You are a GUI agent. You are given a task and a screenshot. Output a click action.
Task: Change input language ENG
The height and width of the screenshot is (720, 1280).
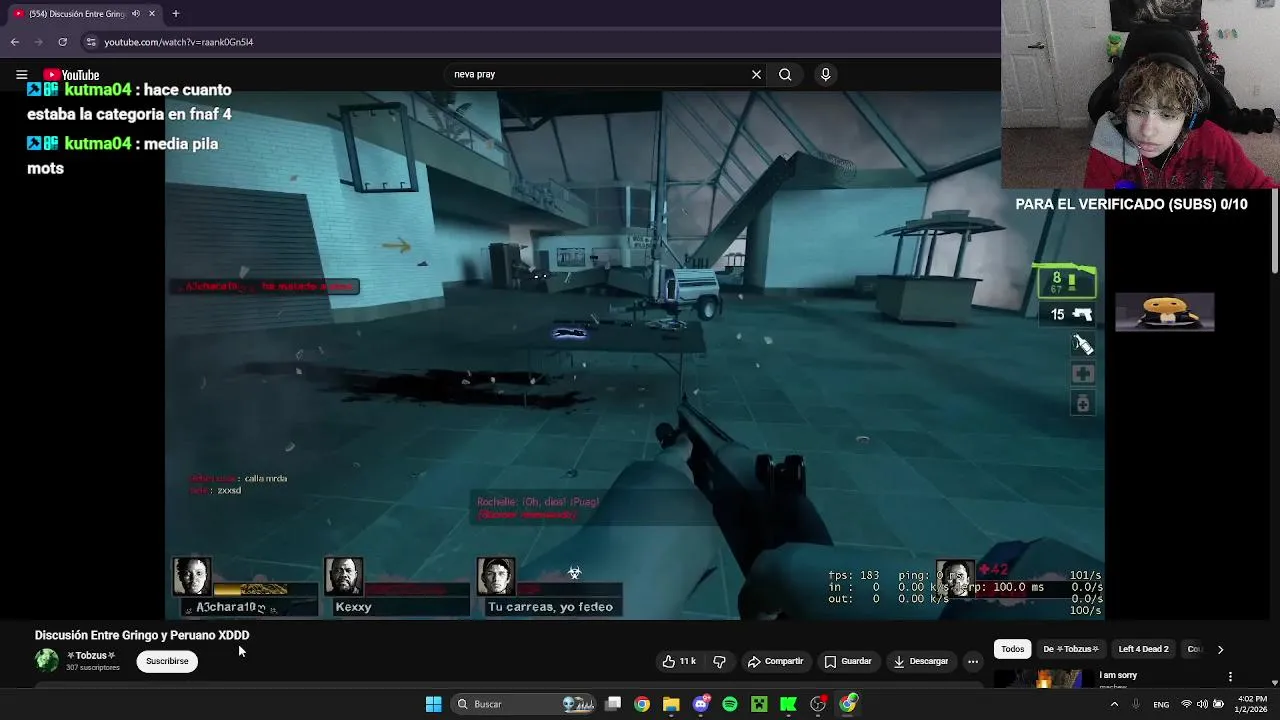coord(1161,704)
